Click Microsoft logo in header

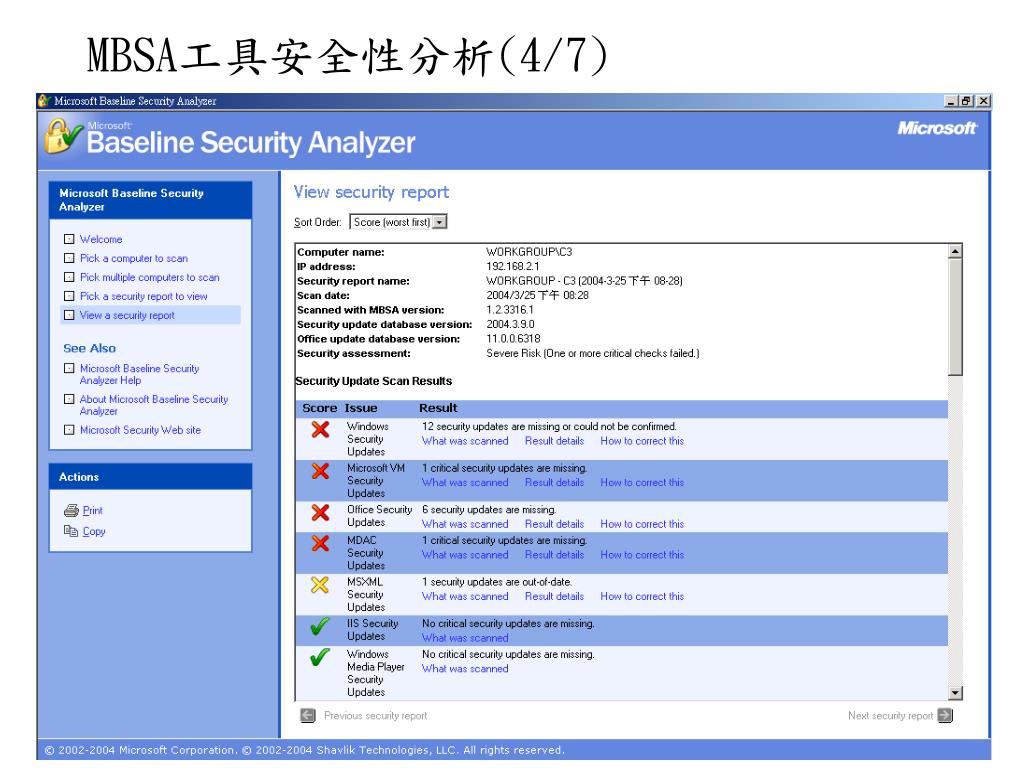coord(937,128)
